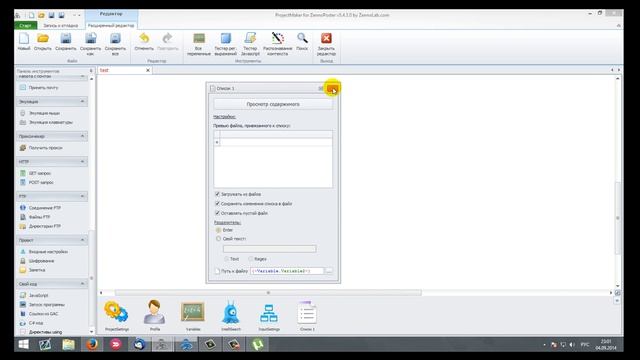Click the orange close button of Список 1 dialog
Screen dimensions: 640x360
[x=332, y=88]
